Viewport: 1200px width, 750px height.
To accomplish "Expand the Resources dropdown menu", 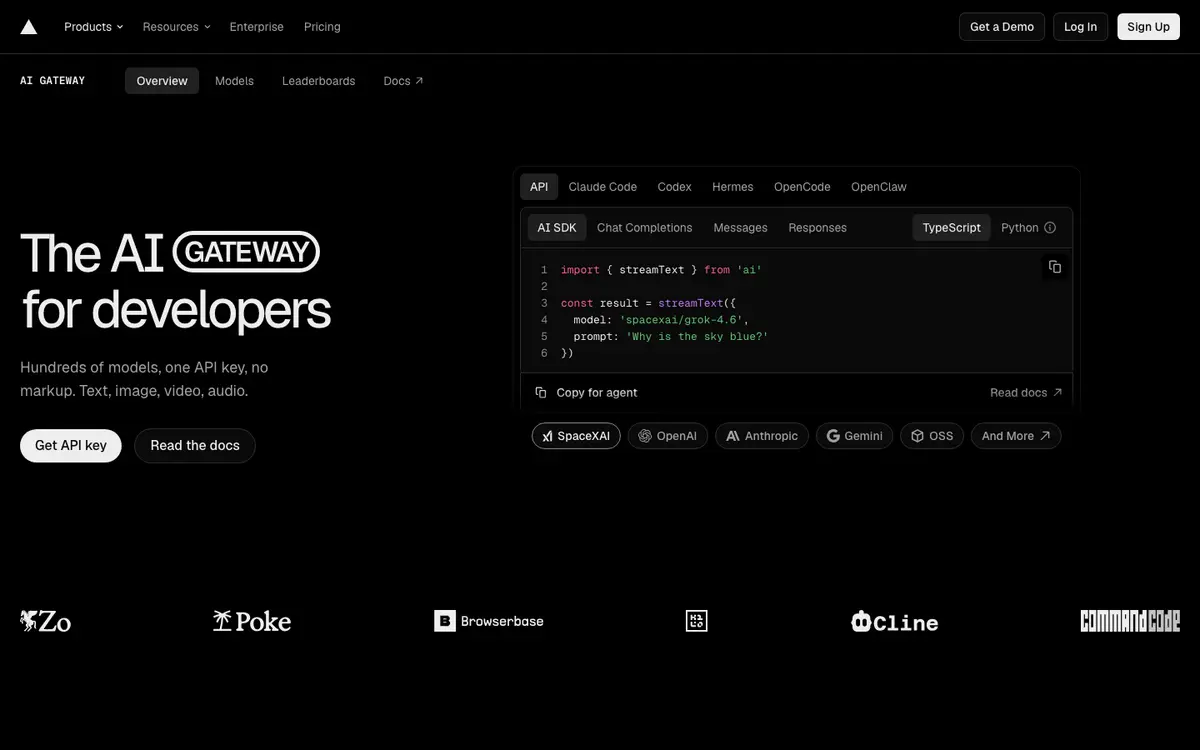I will (176, 27).
